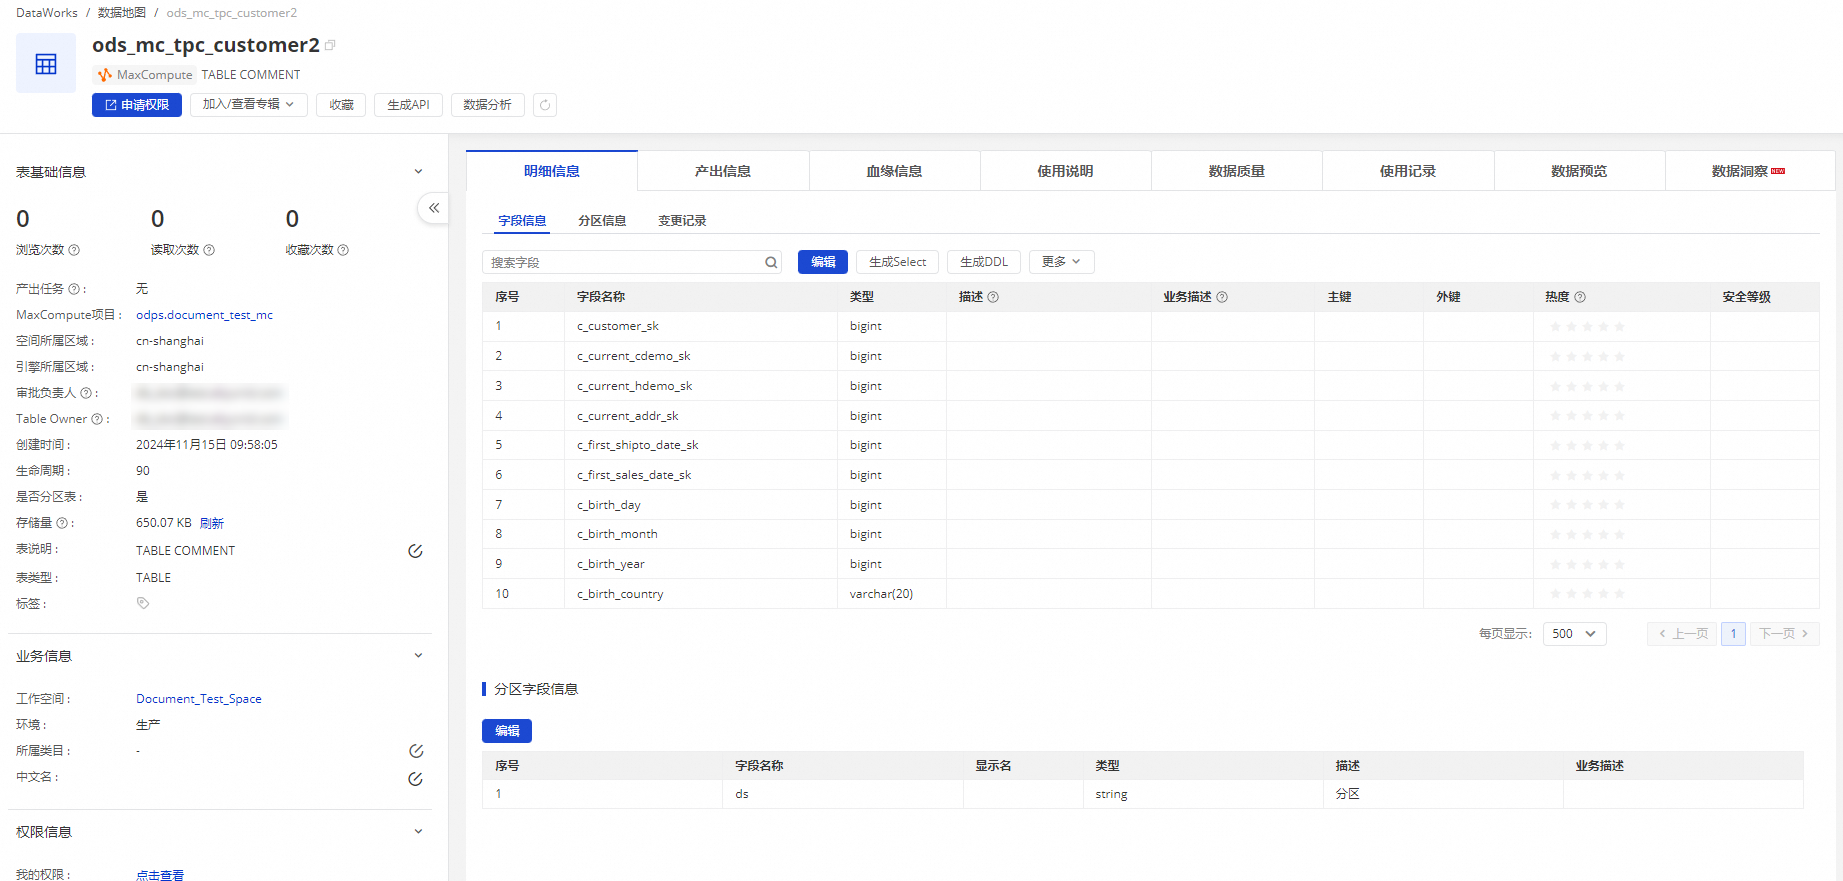Click the tag icon next to 标签

tap(143, 603)
